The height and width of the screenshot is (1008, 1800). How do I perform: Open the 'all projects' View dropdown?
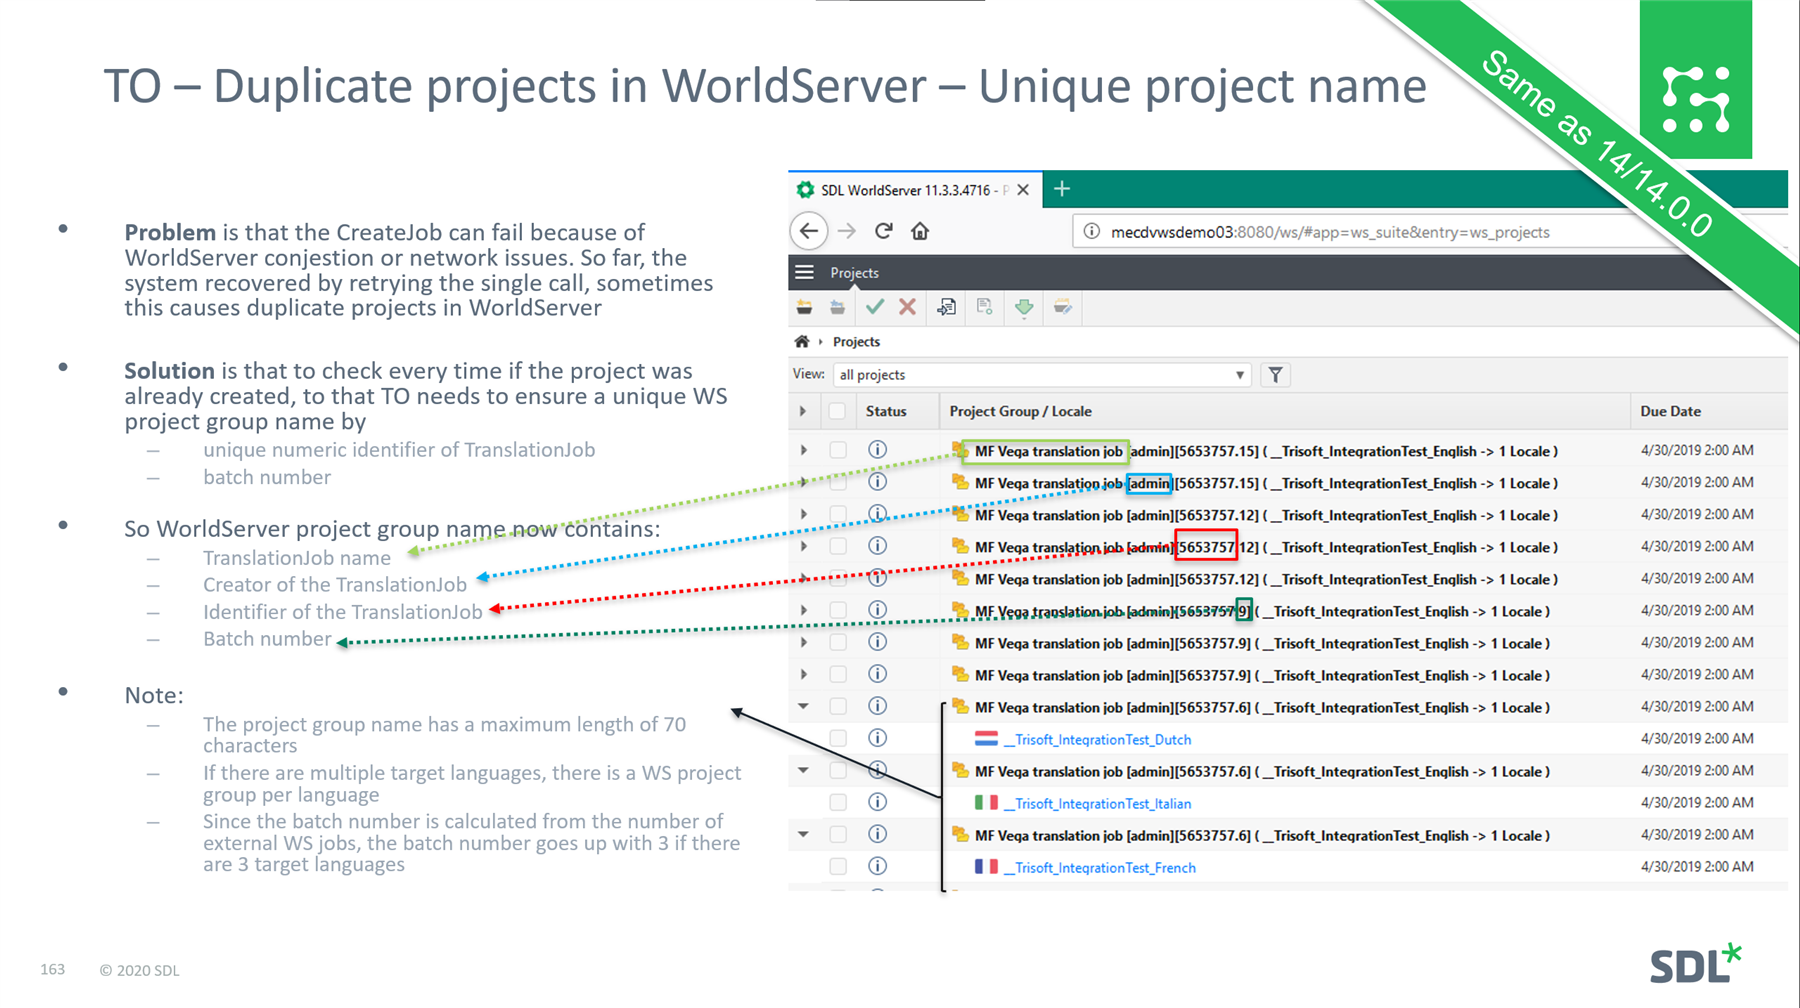pyautogui.click(x=1041, y=375)
